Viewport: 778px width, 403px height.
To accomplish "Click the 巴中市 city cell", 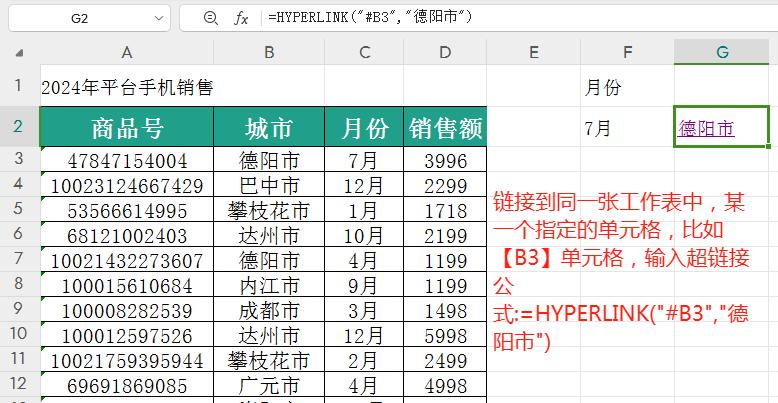I will pyautogui.click(x=269, y=186).
